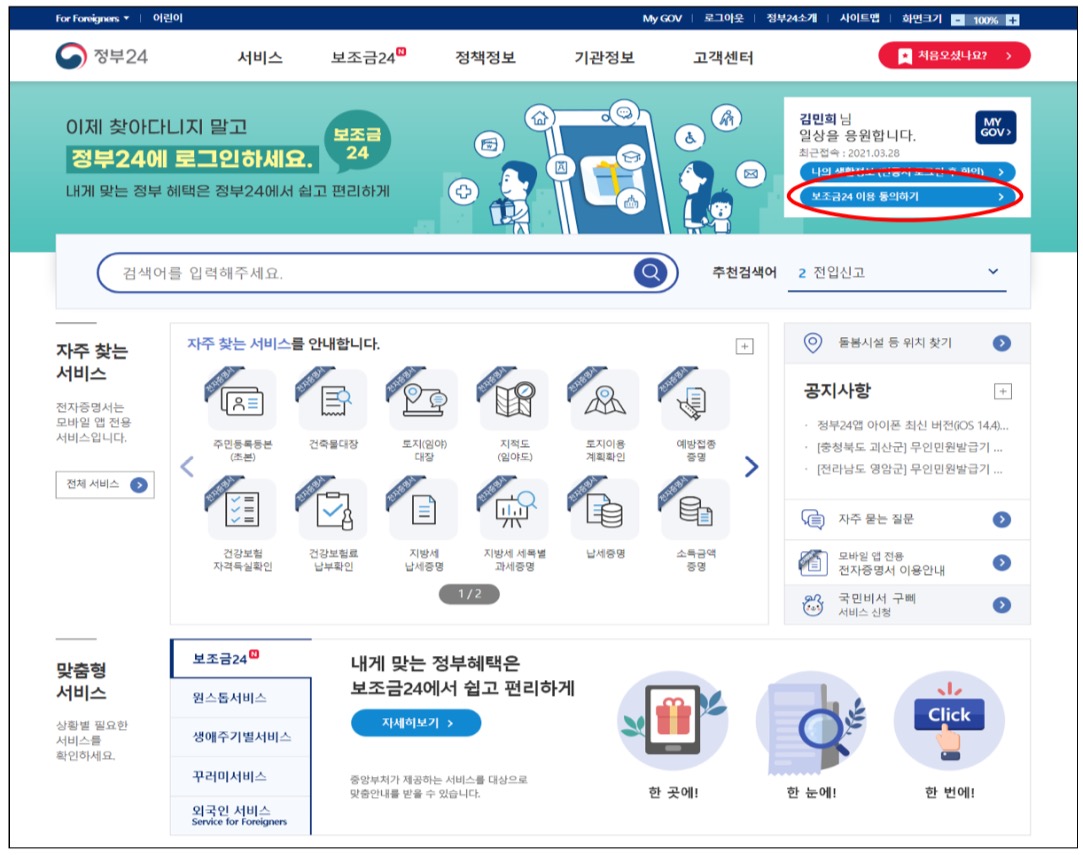1083x855 pixels.
Task: Open the 지적도(임야도) service icon
Action: point(514,400)
